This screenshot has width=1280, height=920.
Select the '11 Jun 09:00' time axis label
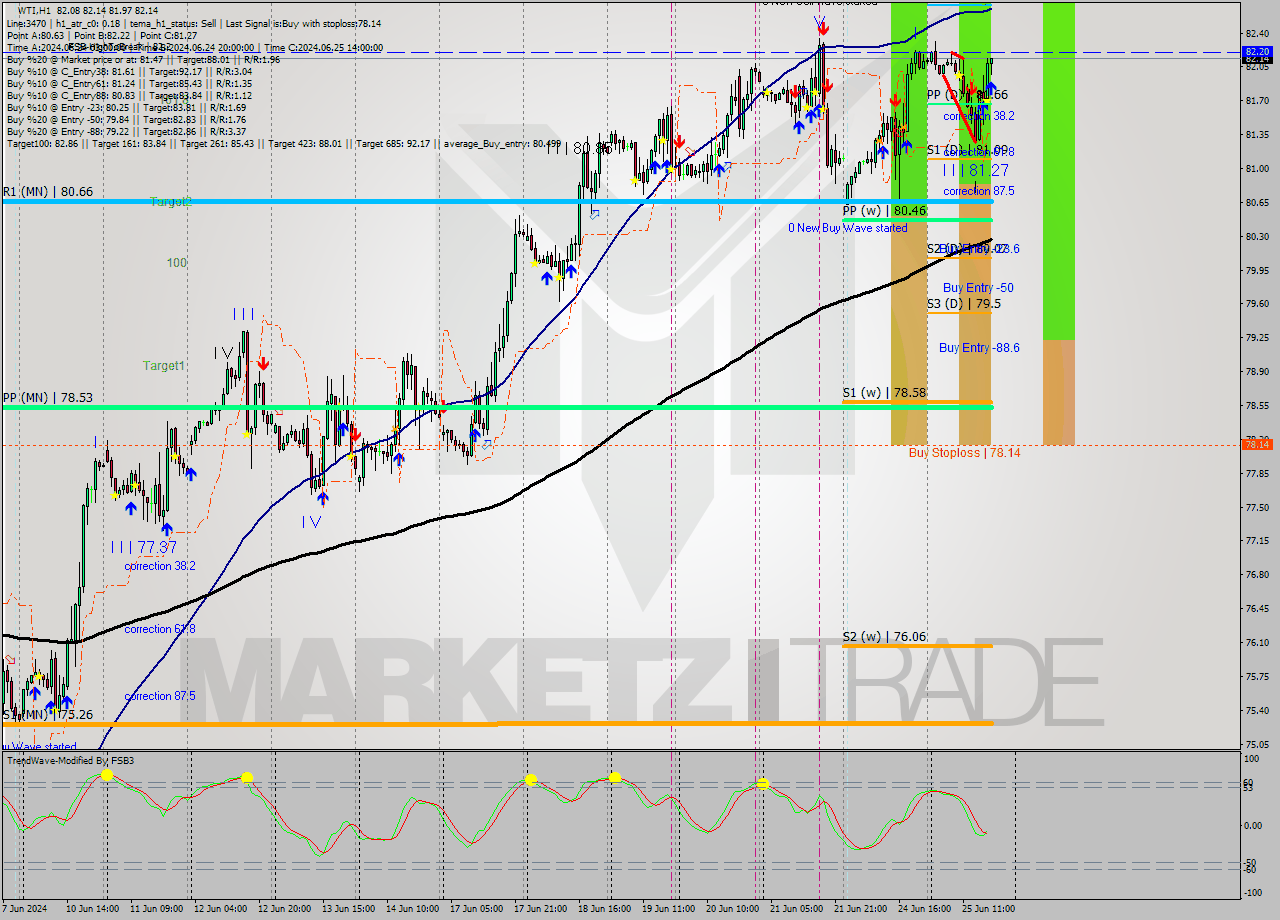click(x=158, y=909)
